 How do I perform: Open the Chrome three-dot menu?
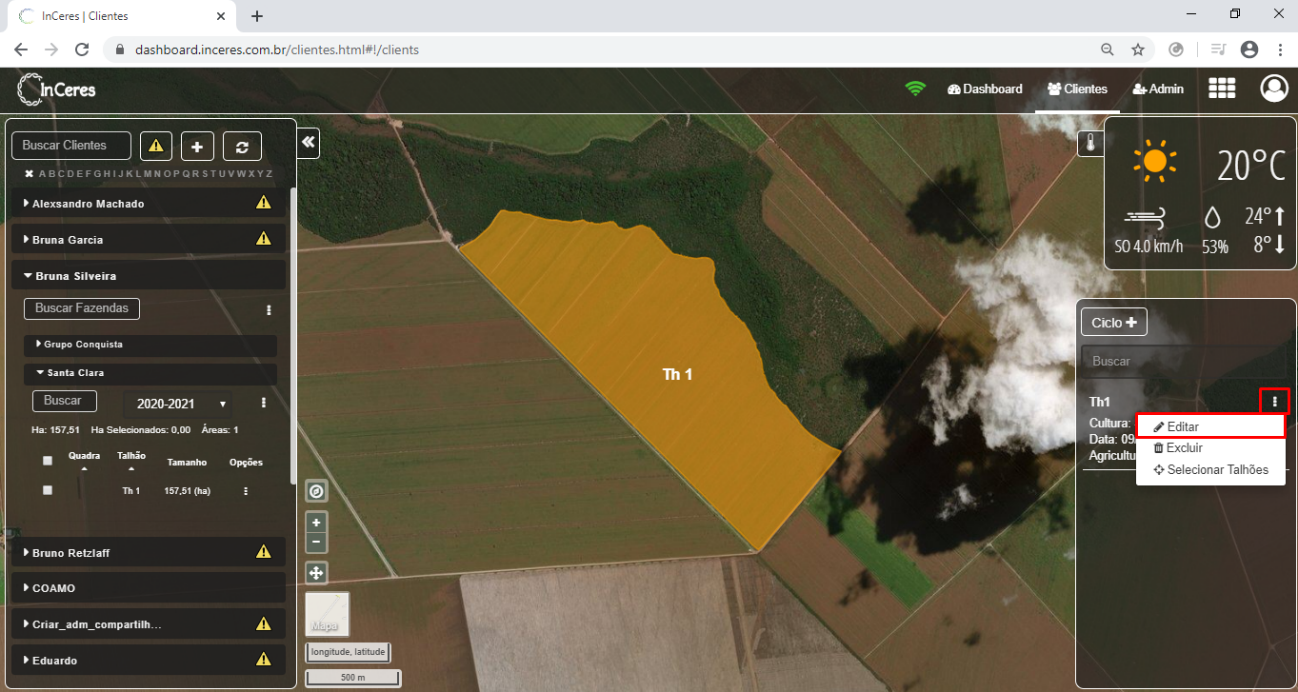click(1280, 49)
